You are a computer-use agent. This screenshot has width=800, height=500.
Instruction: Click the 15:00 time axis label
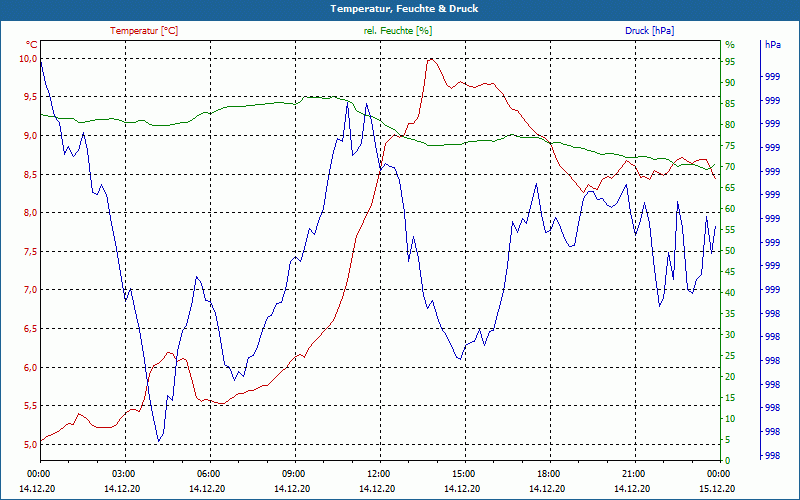point(463,473)
